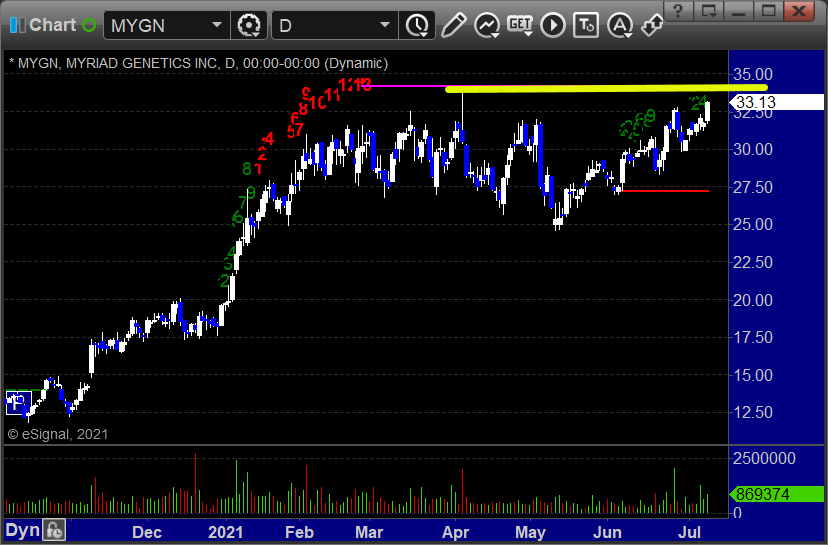Click the 27.50 price axis label
This screenshot has height=545, width=828.
pyautogui.click(x=752, y=187)
